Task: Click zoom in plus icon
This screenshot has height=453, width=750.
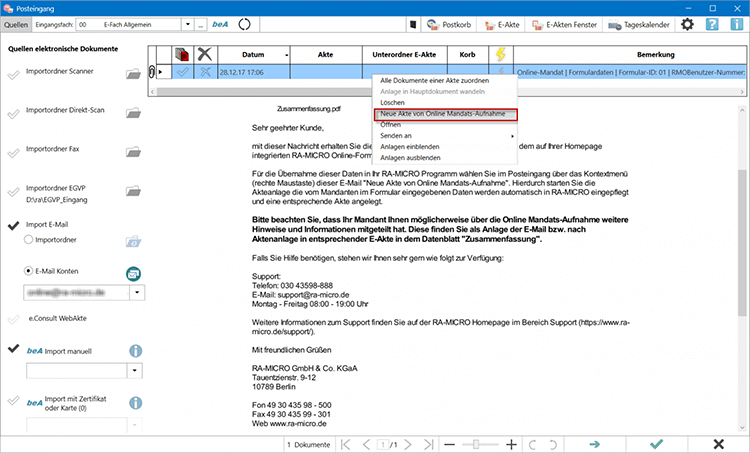Action: coord(511,444)
